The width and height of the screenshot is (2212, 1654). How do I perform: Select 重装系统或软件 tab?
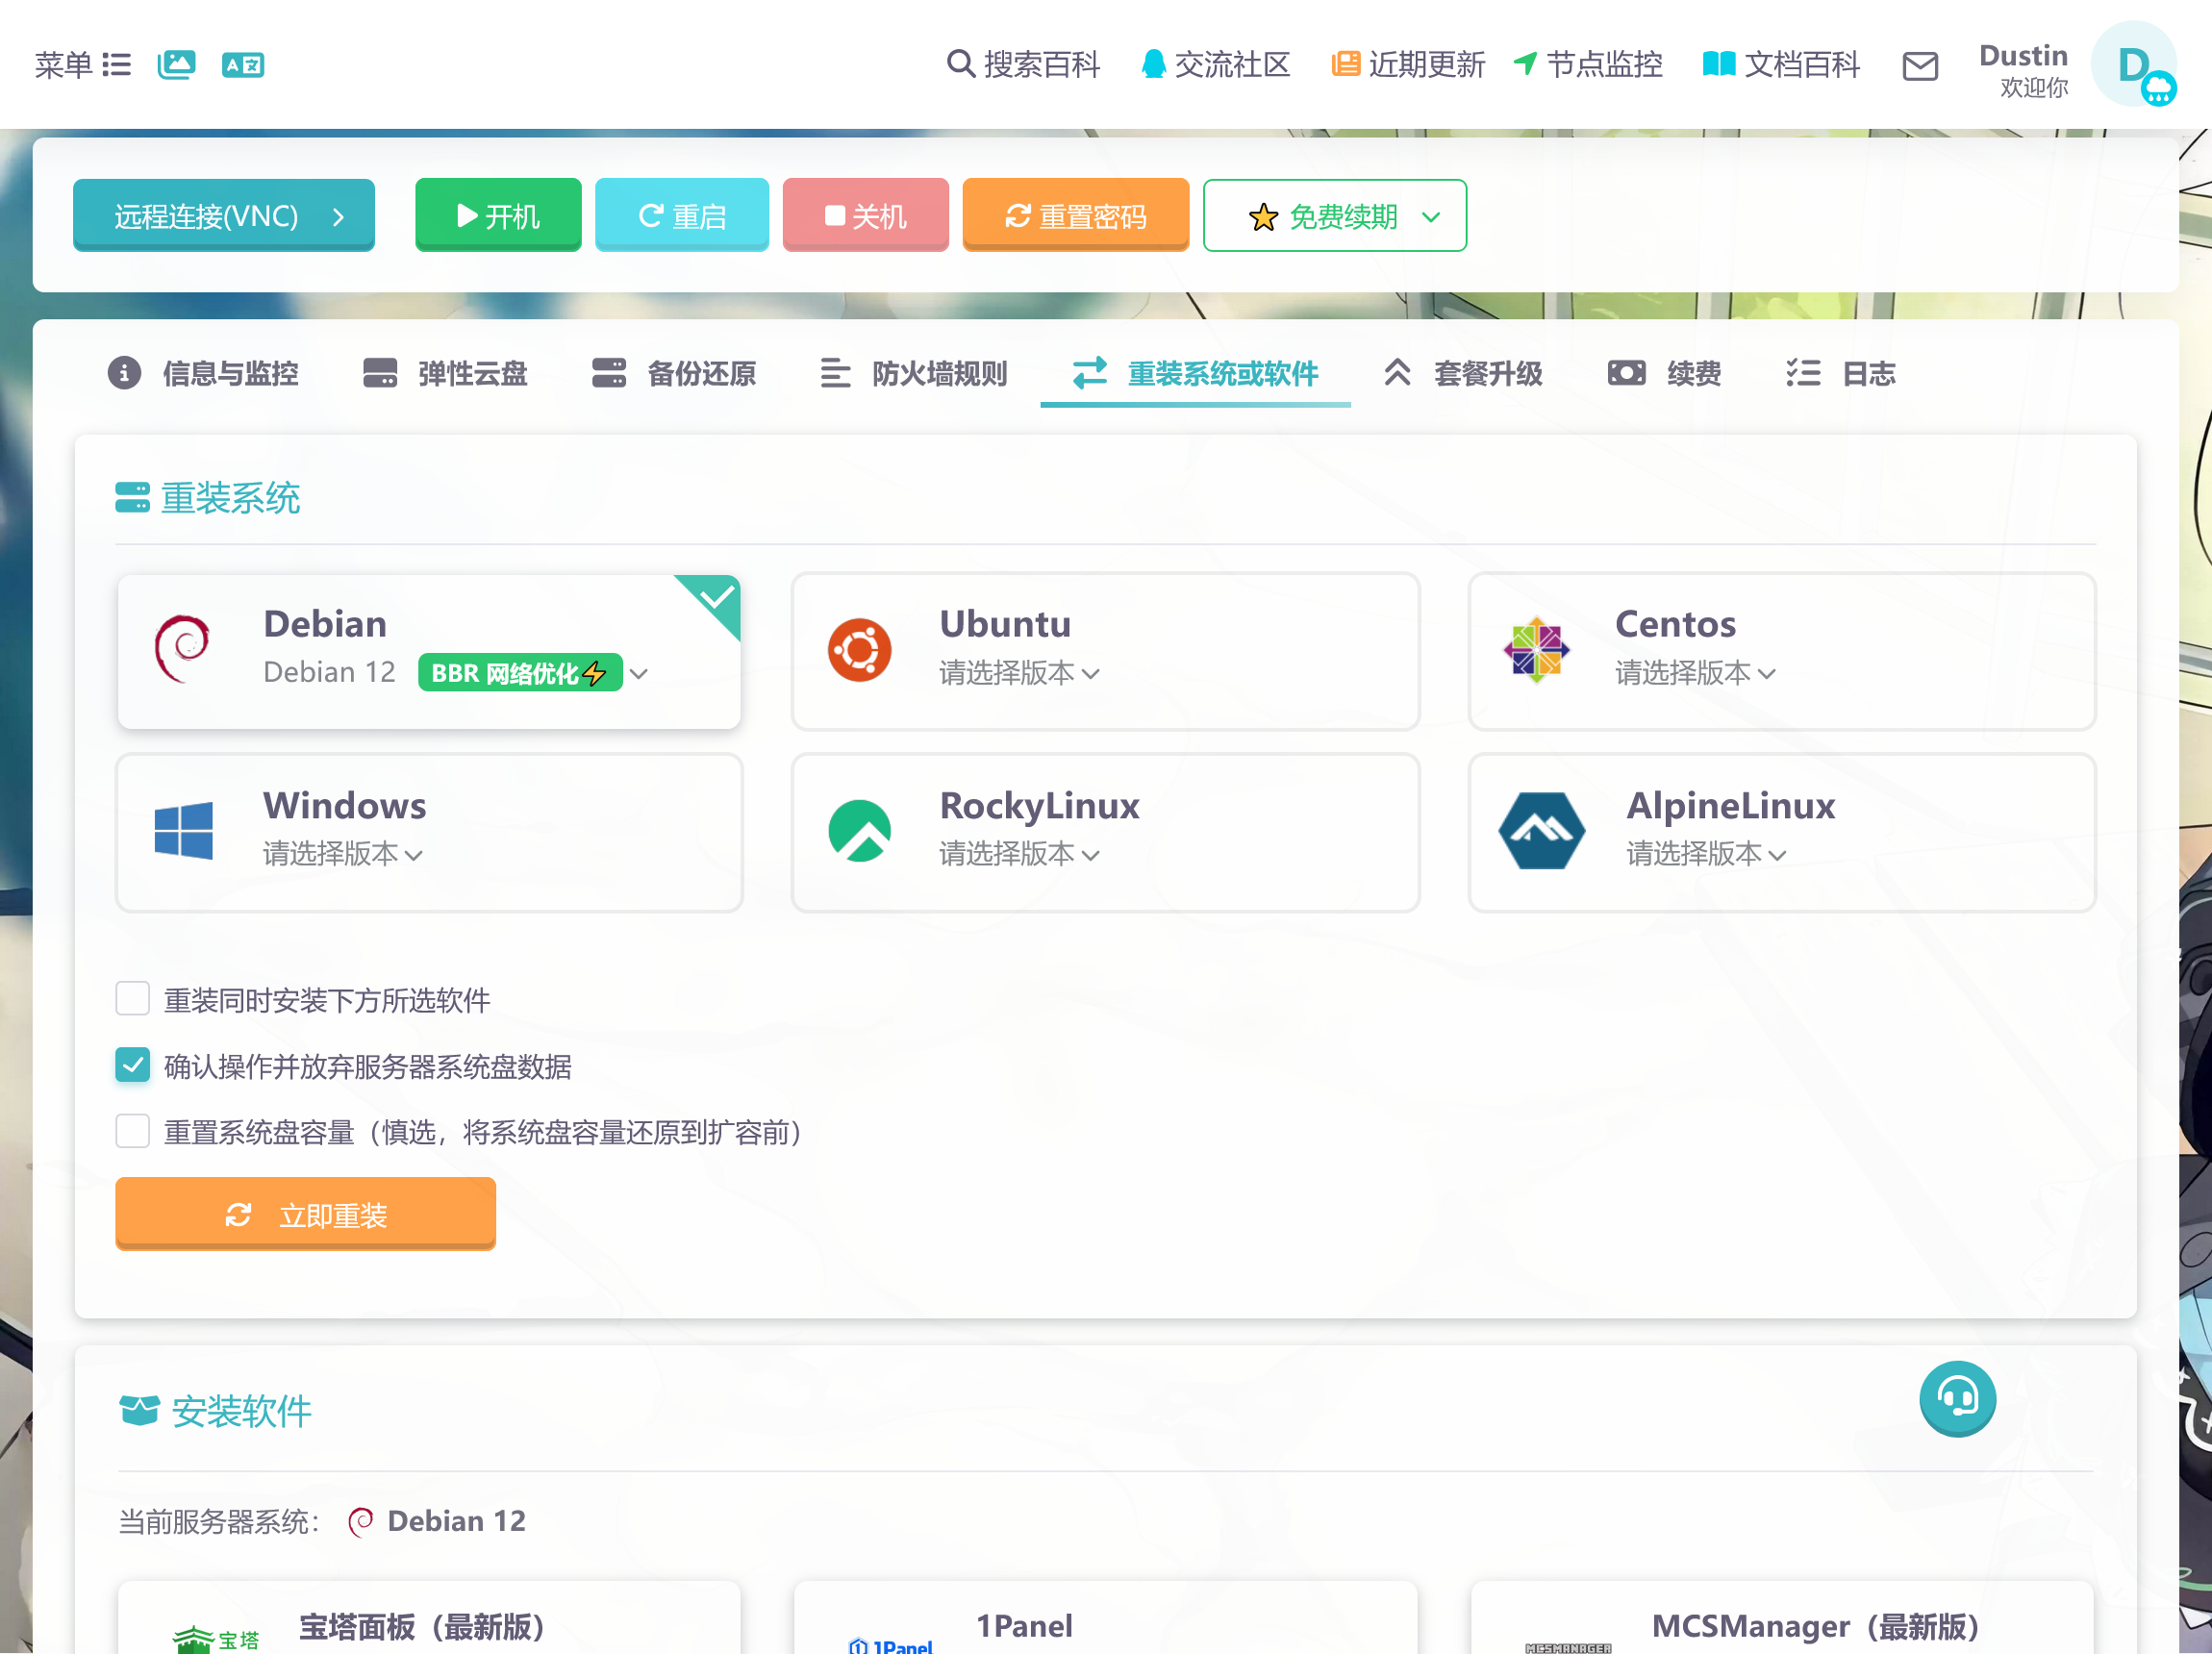click(x=1195, y=374)
